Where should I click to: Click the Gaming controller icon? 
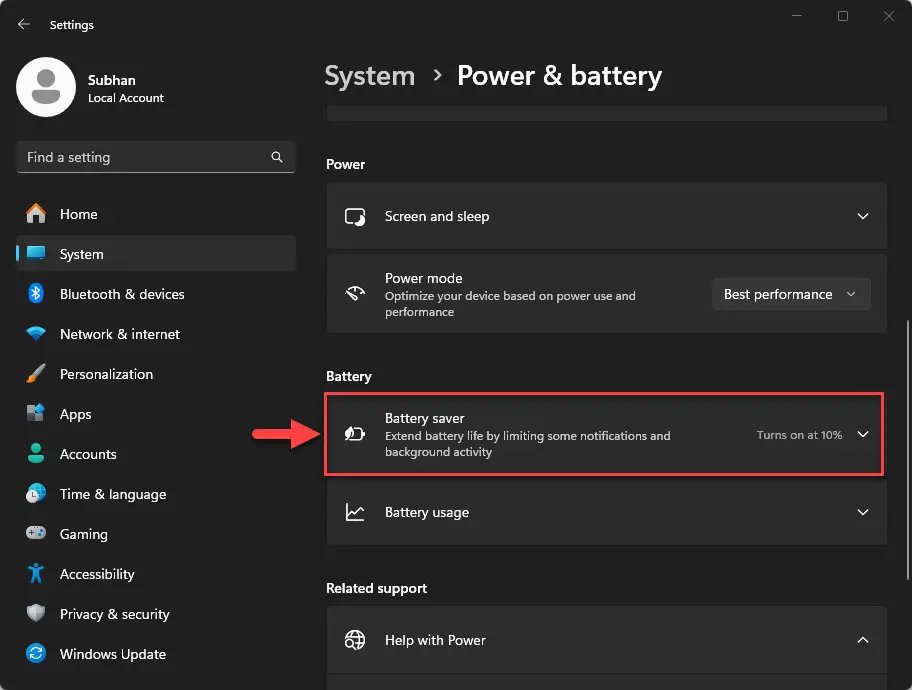[36, 533]
